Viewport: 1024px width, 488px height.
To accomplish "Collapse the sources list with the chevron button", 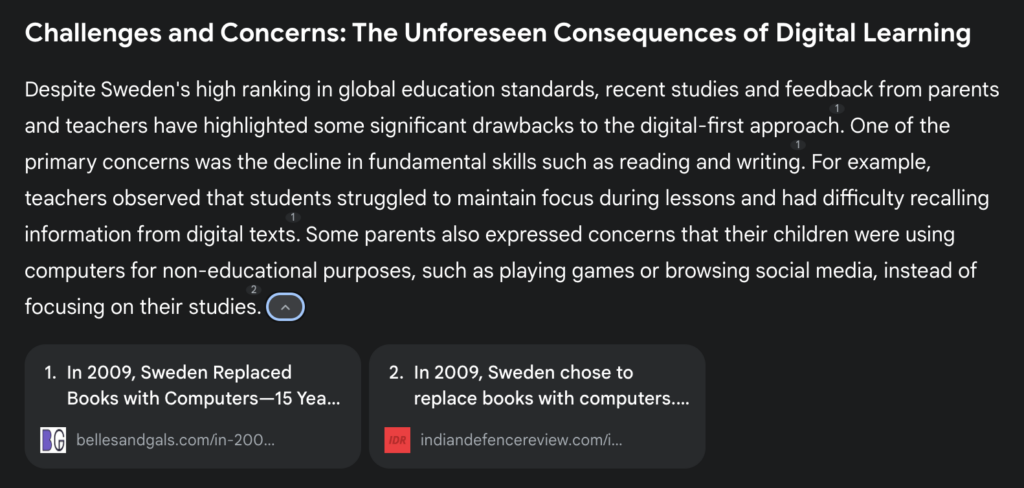I will coord(285,307).
